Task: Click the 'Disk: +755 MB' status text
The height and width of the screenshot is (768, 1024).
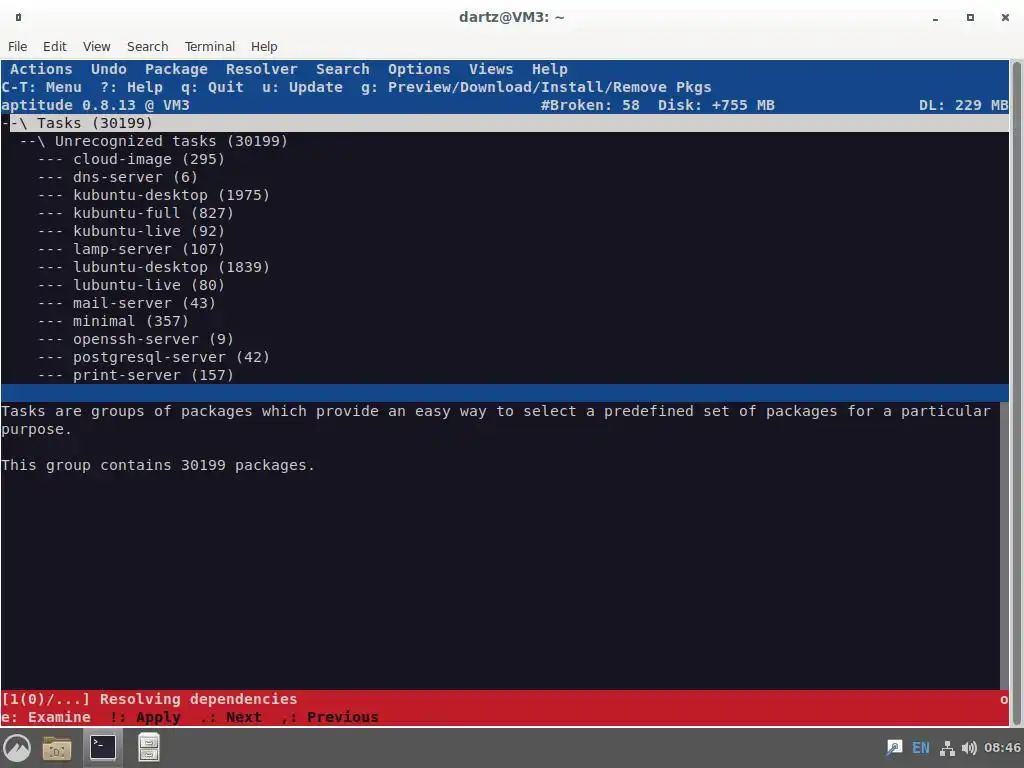Action: click(716, 105)
